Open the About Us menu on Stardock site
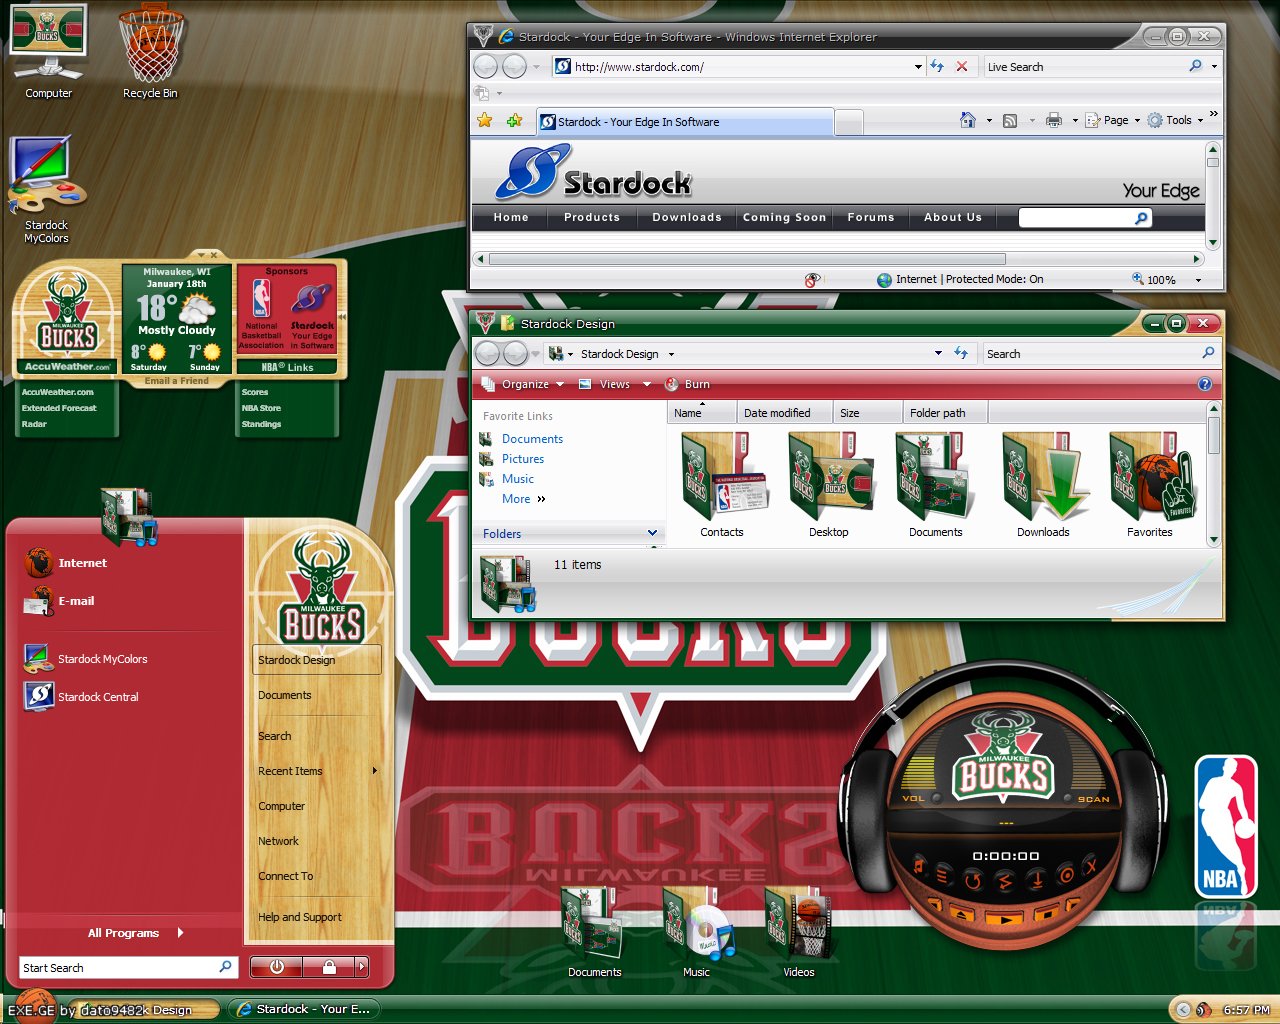 pyautogui.click(x=953, y=217)
